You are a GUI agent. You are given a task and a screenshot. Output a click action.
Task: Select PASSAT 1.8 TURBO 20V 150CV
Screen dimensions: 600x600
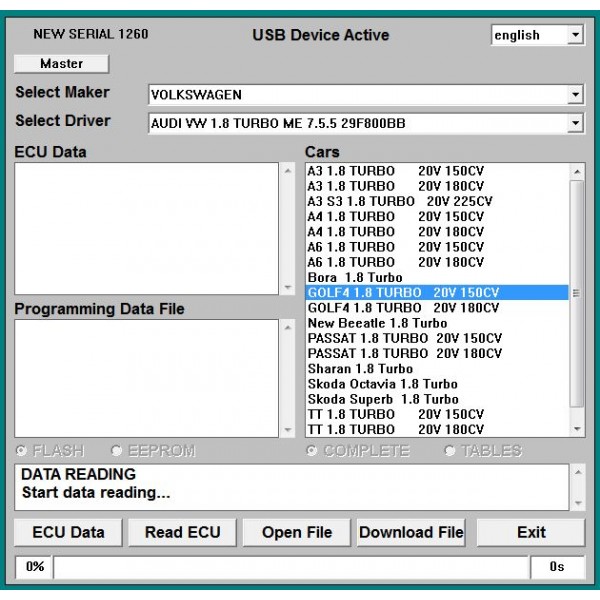click(x=437, y=338)
